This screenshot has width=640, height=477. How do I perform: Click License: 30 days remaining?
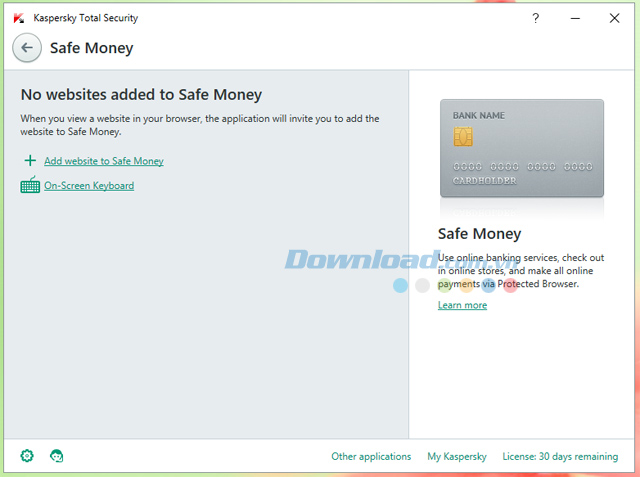[560, 456]
